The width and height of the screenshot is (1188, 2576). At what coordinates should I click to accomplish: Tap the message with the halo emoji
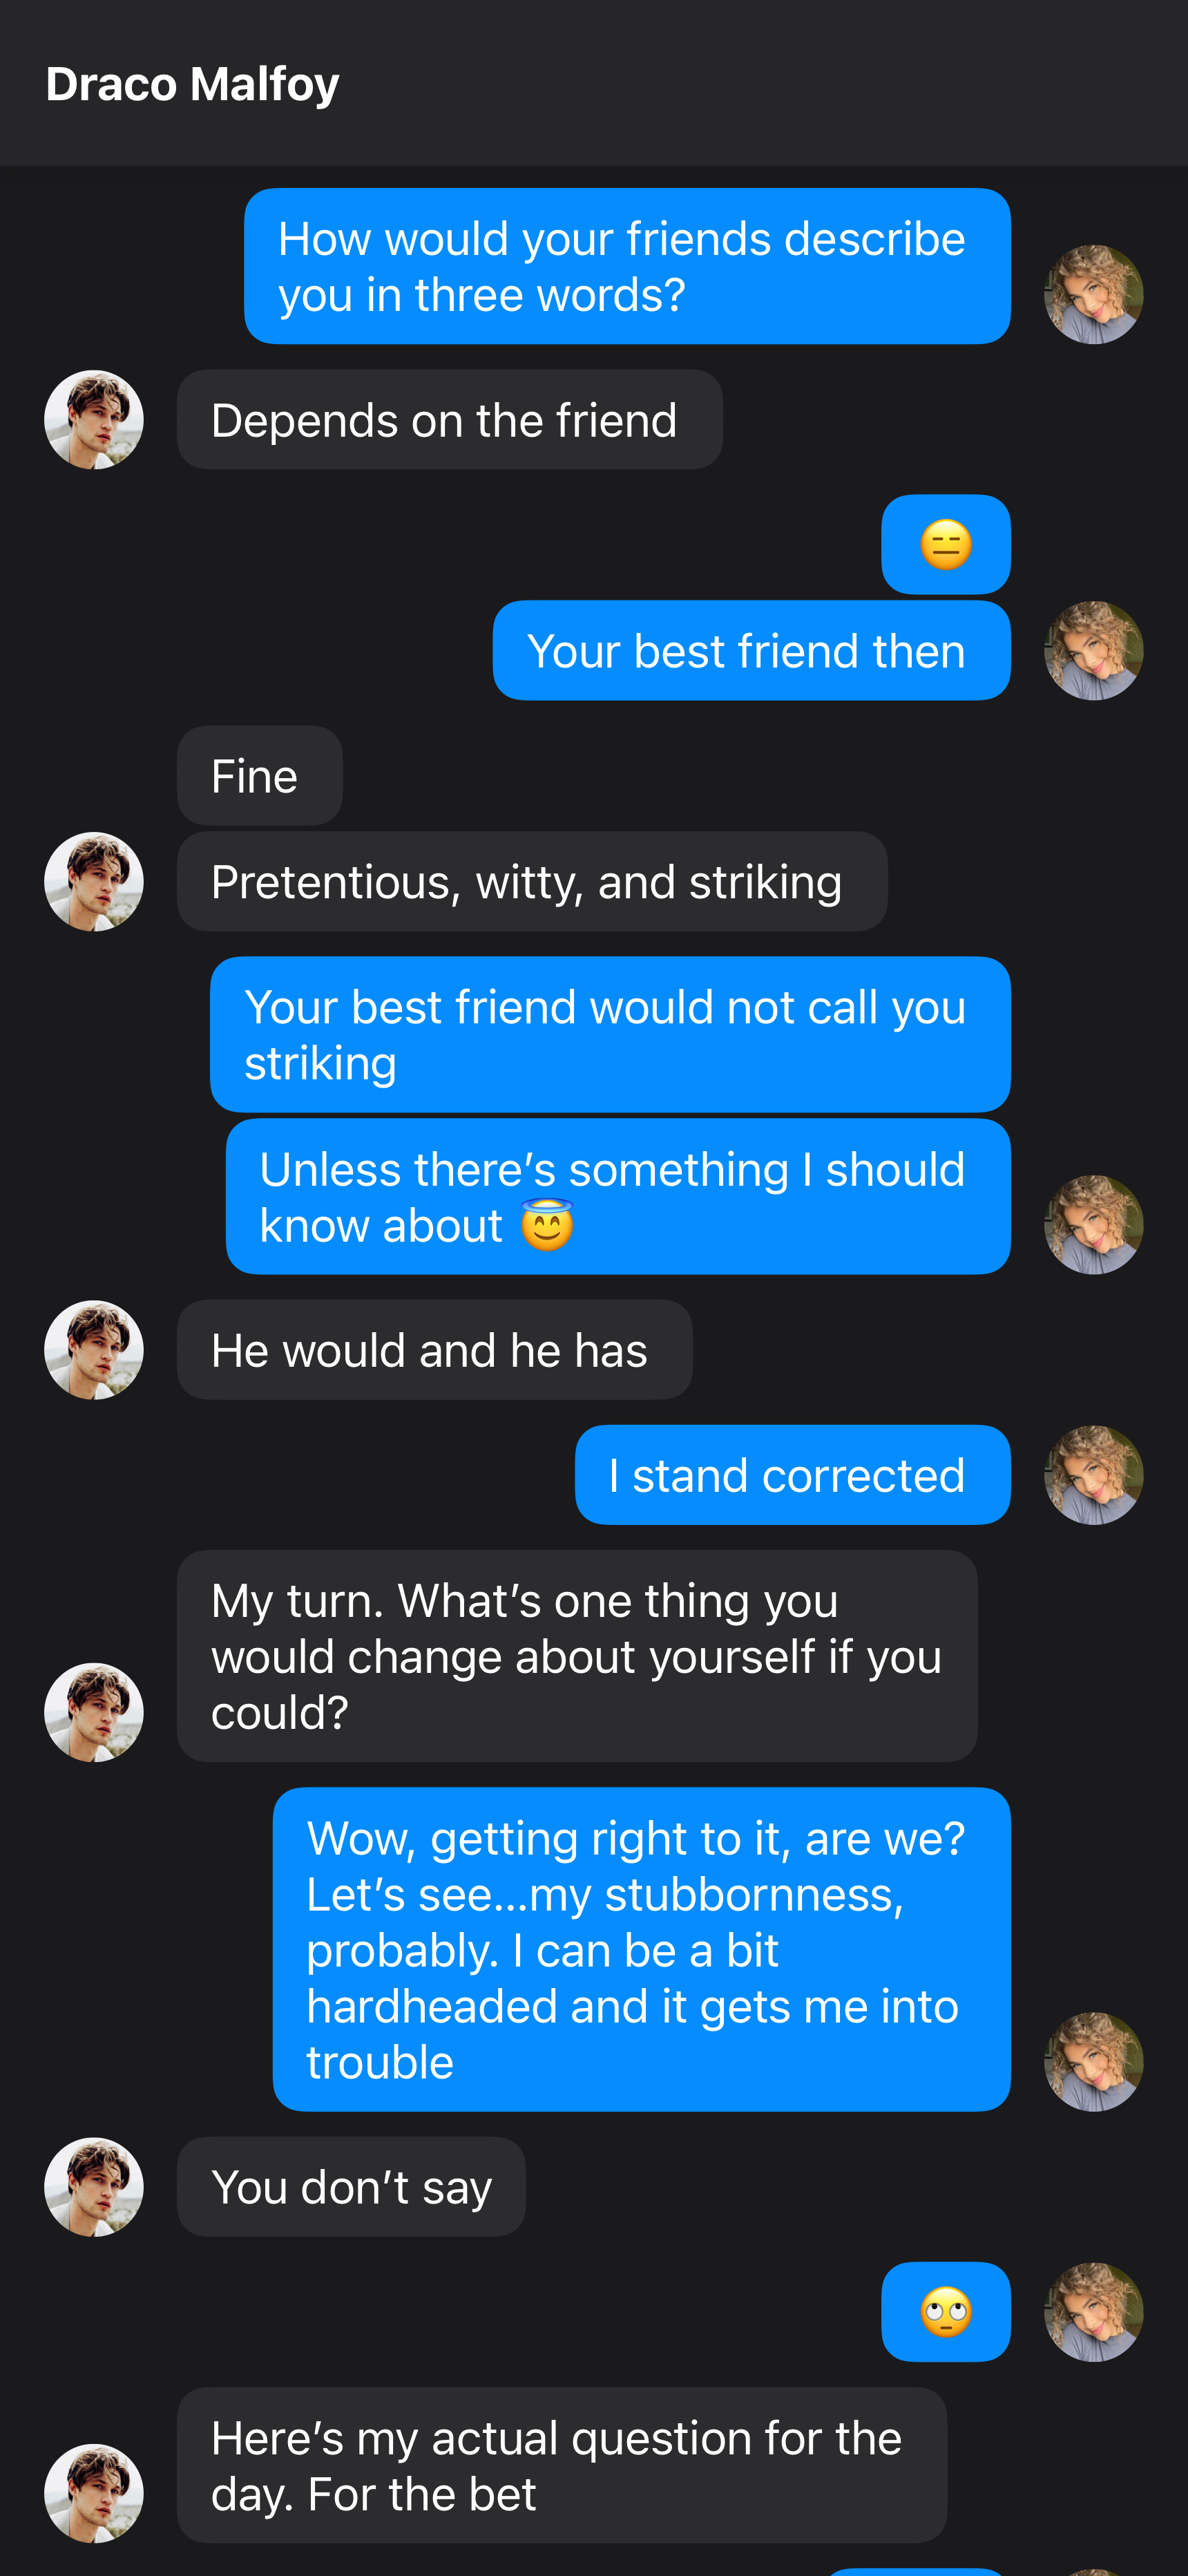pyautogui.click(x=617, y=1197)
